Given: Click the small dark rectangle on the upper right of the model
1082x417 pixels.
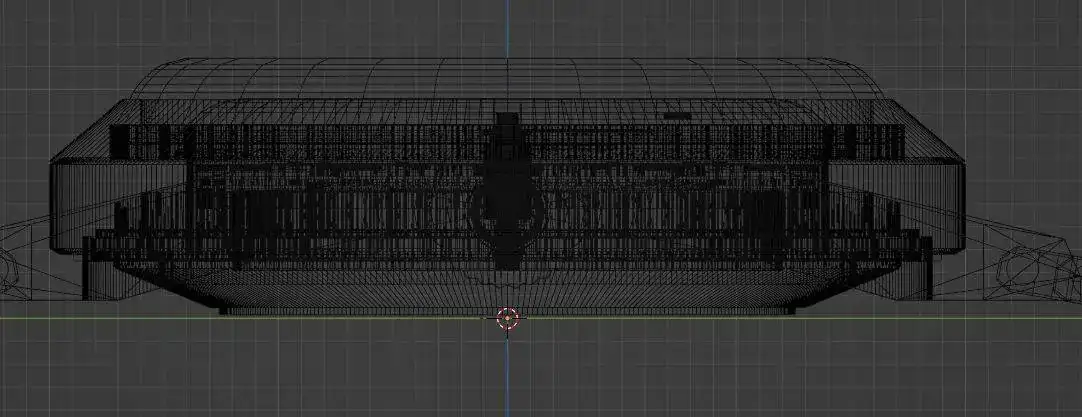Looking at the screenshot, I should (x=678, y=117).
